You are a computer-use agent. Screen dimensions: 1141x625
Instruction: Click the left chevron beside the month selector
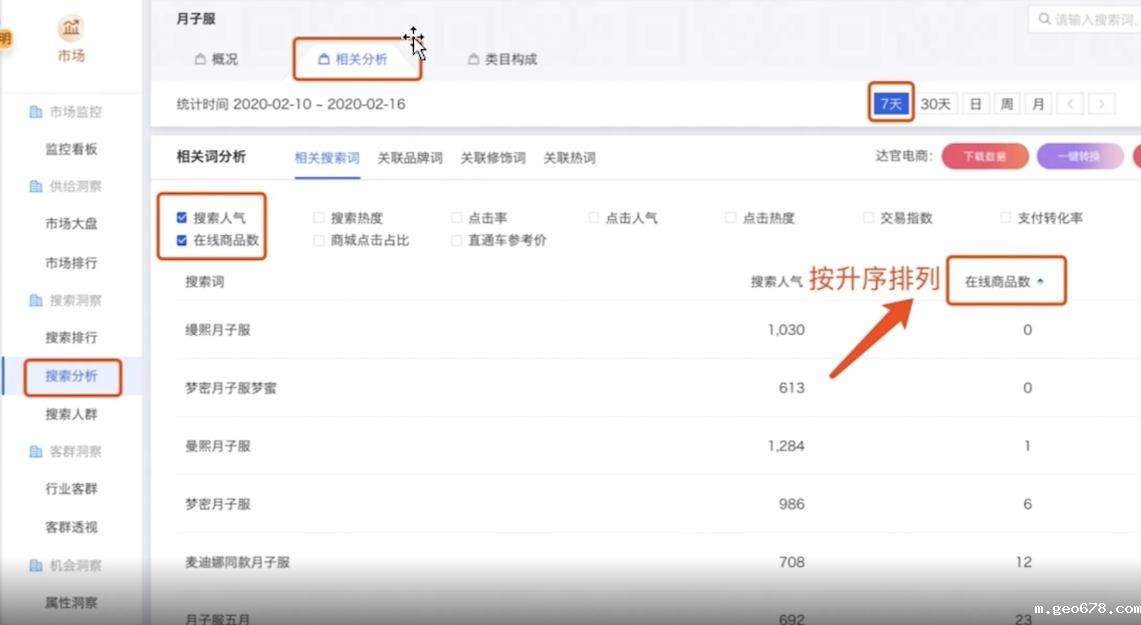coord(1071,103)
